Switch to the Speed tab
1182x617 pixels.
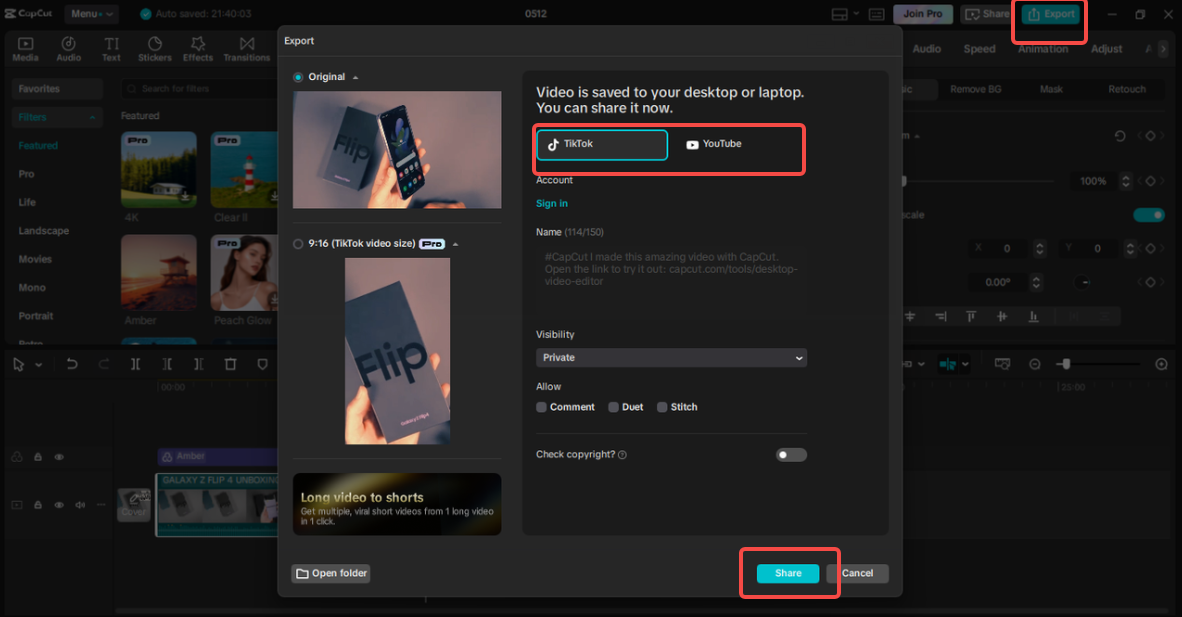pyautogui.click(x=979, y=49)
